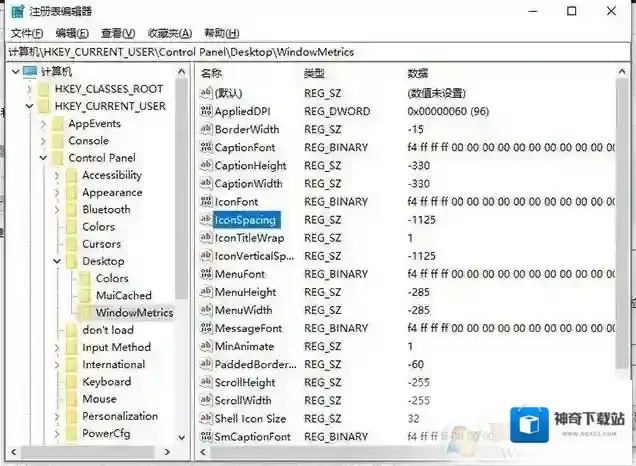The width and height of the screenshot is (636, 466).
Task: Select the PaddedBorder... value name
Action: point(256,364)
